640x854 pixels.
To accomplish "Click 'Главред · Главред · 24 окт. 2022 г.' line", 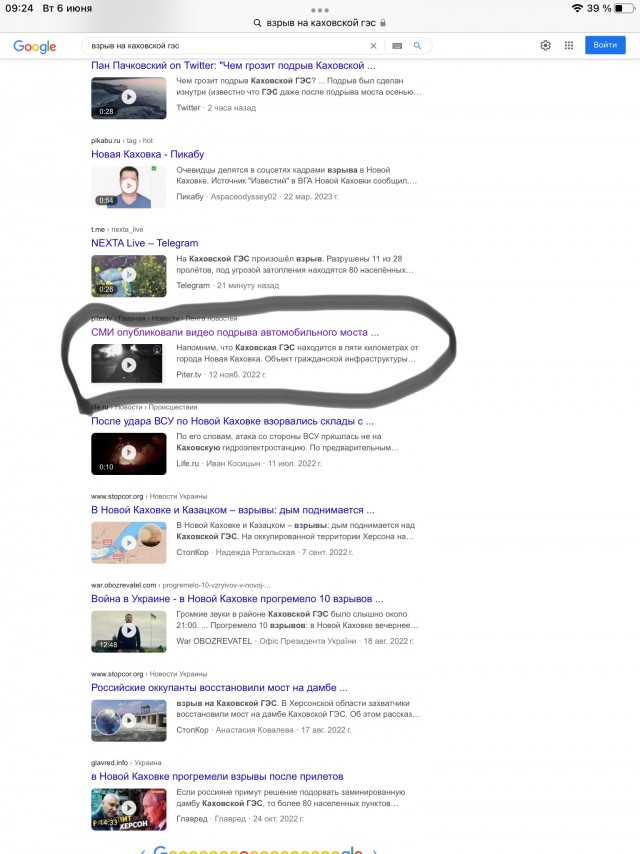I will 240,819.
